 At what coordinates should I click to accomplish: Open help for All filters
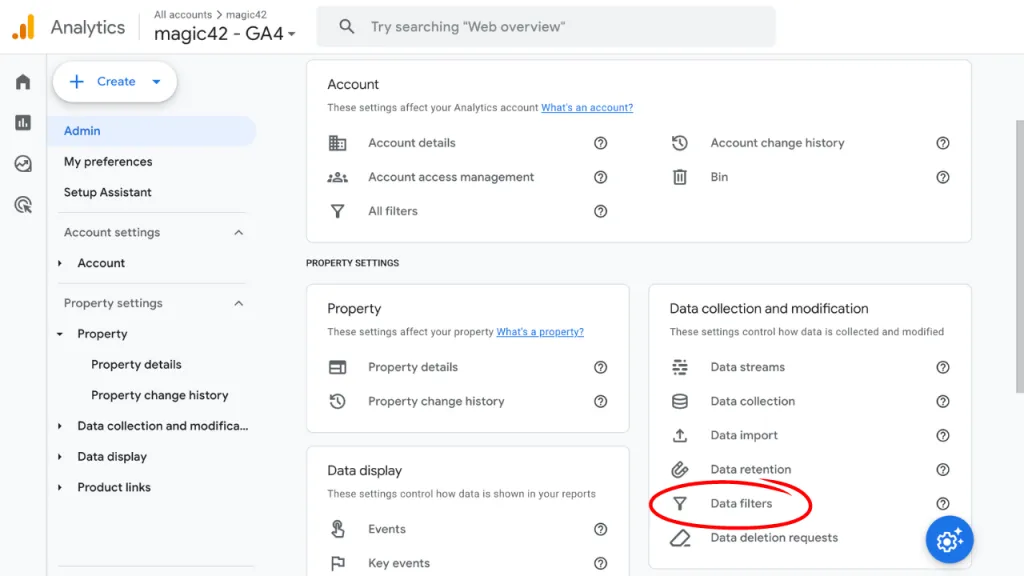600,211
